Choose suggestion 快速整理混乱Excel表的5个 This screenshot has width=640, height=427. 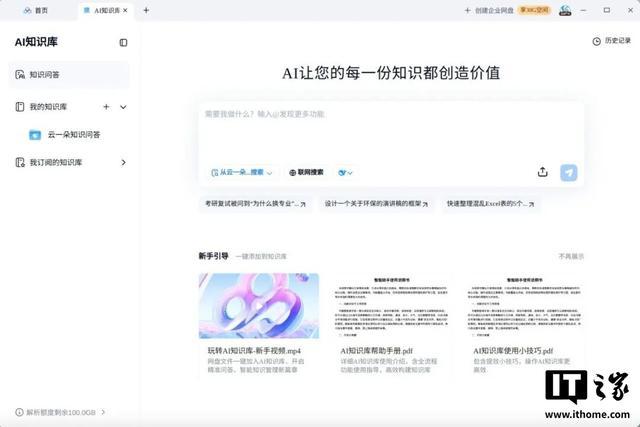pos(490,203)
